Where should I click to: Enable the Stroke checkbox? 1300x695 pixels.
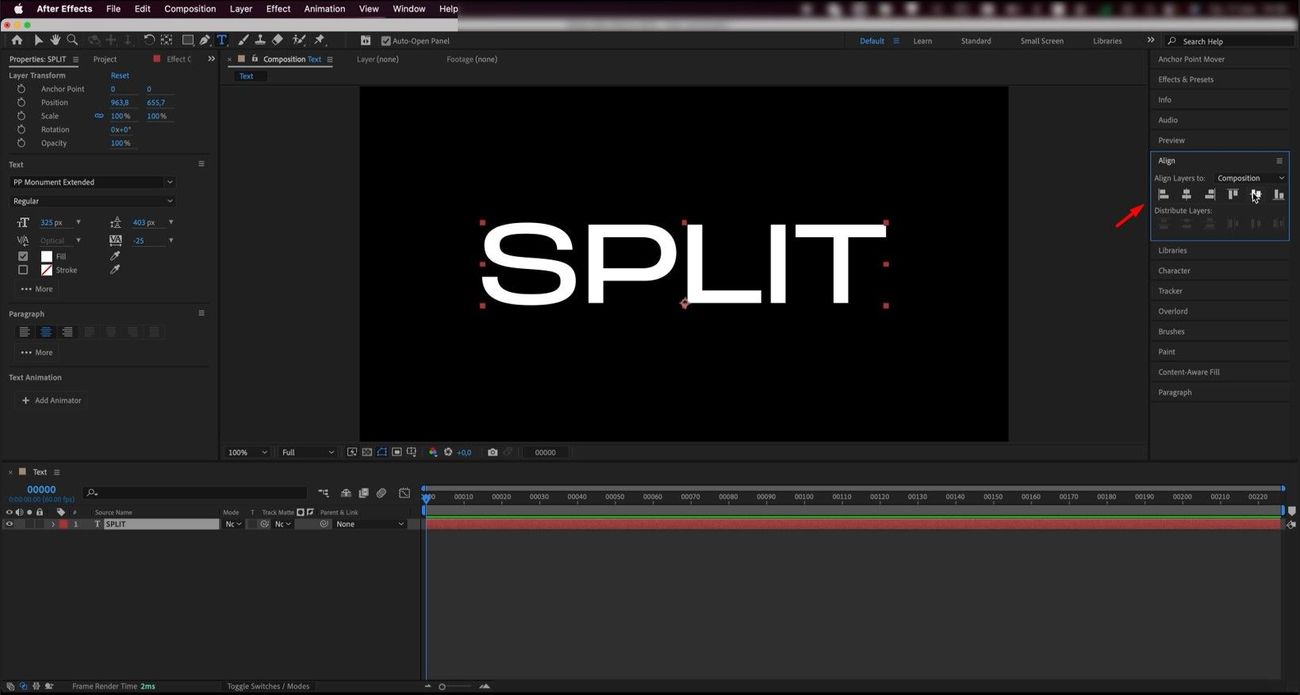23,270
